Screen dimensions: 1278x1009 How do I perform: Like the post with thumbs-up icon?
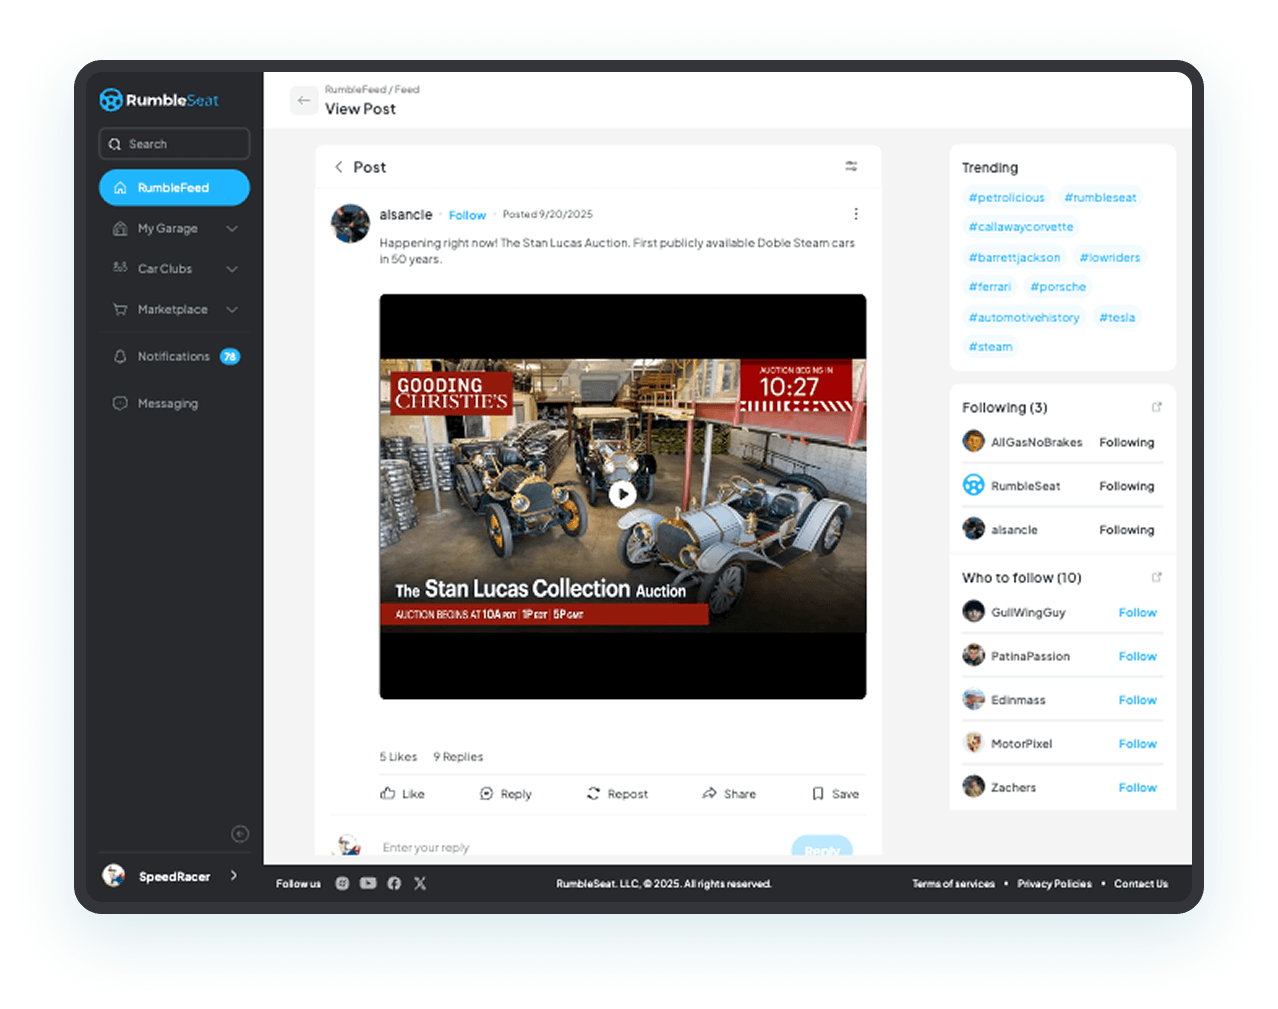point(402,794)
